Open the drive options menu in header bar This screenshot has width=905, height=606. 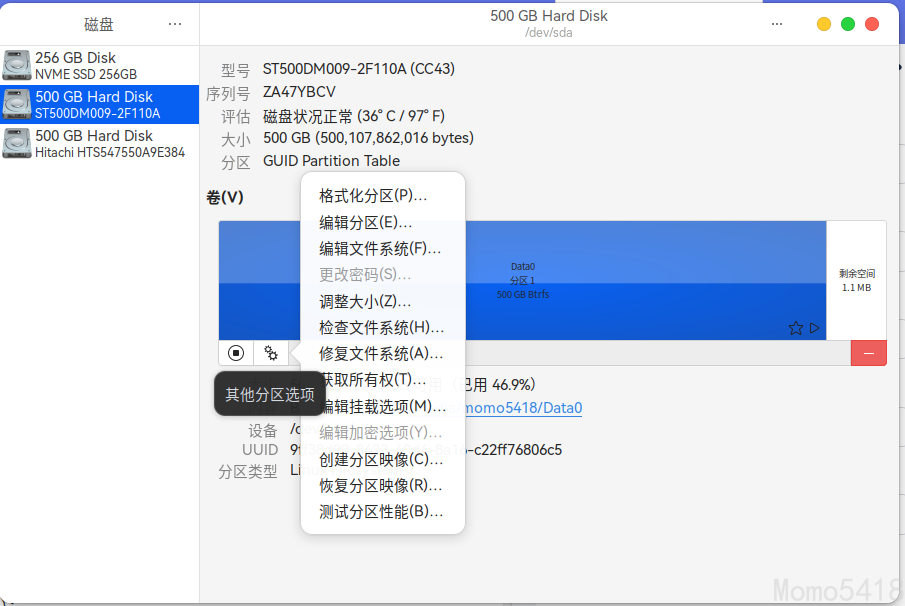777,23
